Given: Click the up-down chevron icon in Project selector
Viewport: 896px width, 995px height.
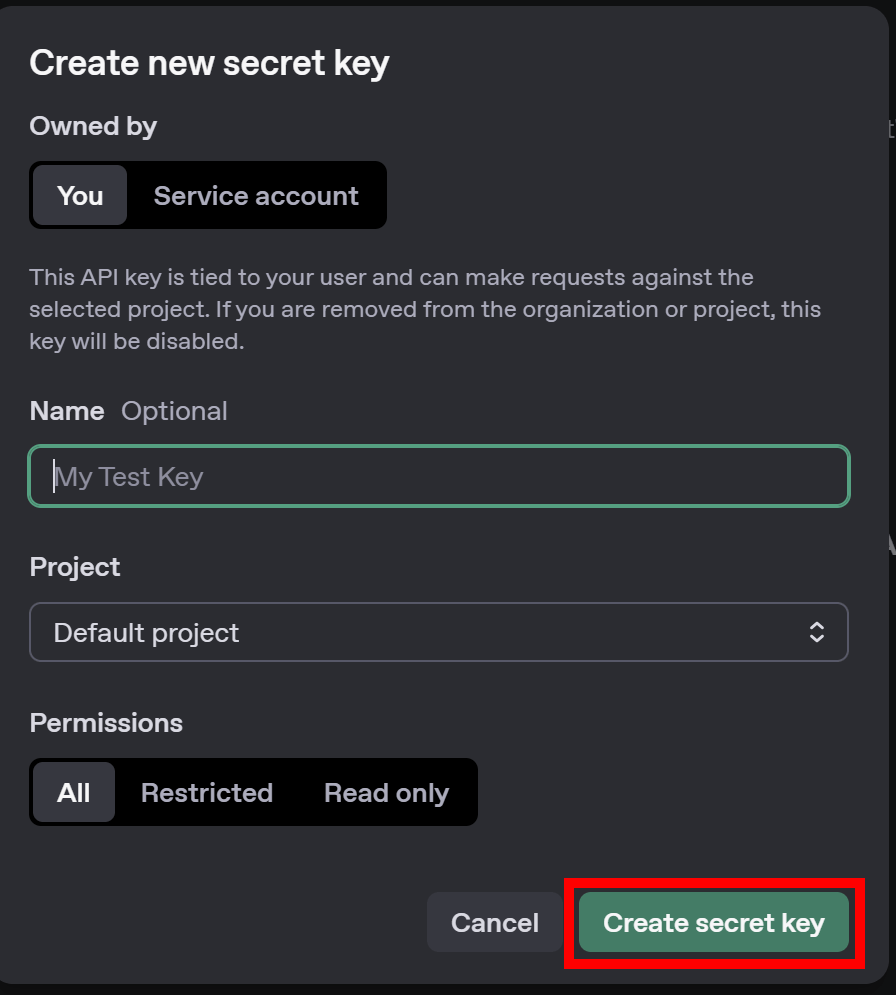Looking at the screenshot, I should tap(817, 632).
